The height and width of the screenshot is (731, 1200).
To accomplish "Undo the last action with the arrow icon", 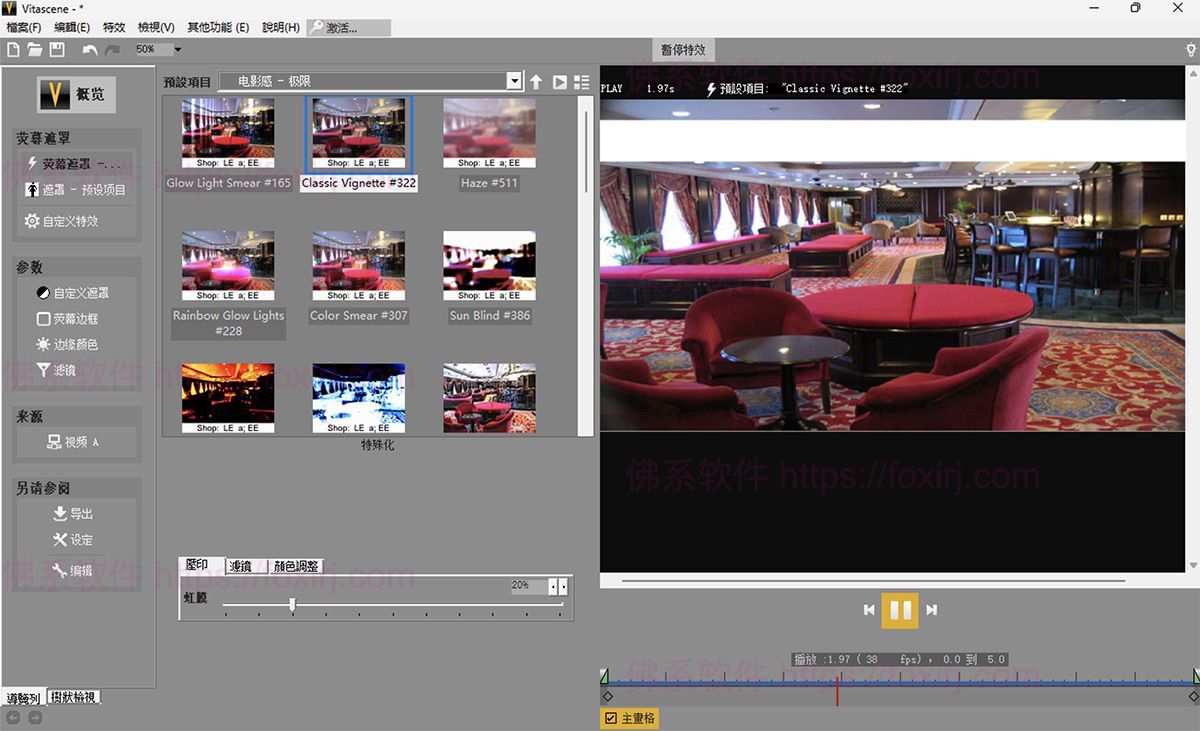I will pyautogui.click(x=90, y=50).
